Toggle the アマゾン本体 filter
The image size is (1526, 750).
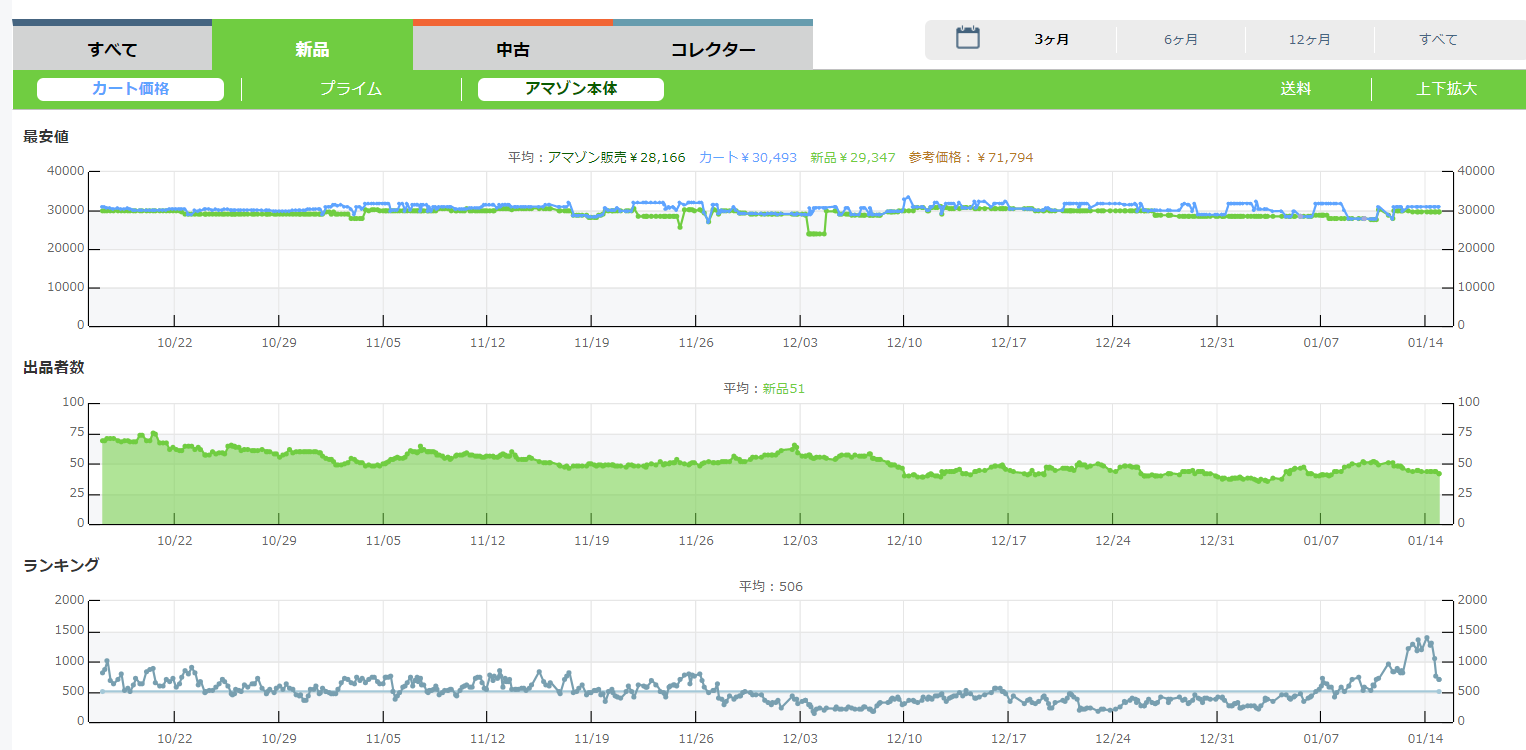[x=571, y=89]
